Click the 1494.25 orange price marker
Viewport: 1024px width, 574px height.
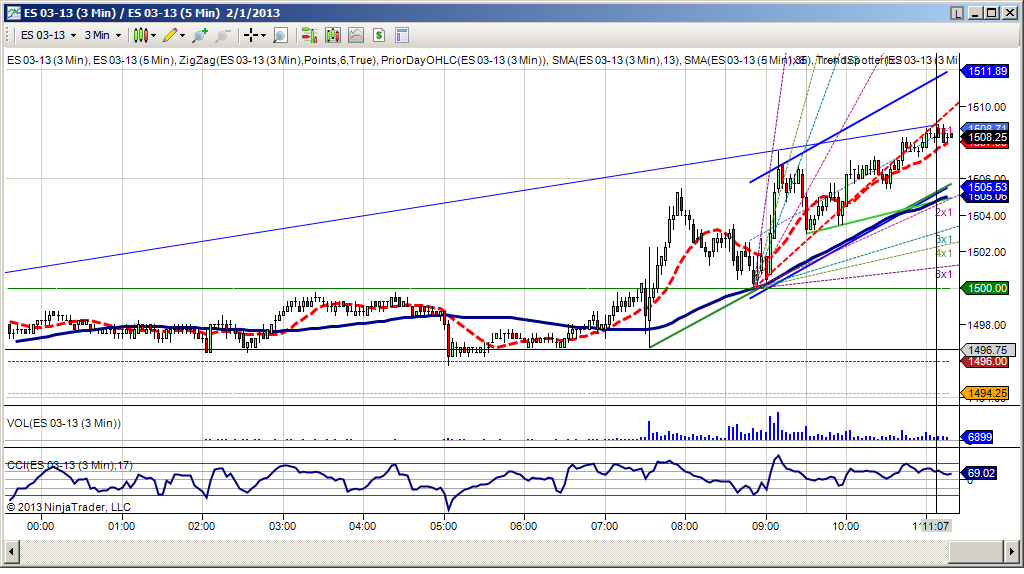tap(986, 393)
